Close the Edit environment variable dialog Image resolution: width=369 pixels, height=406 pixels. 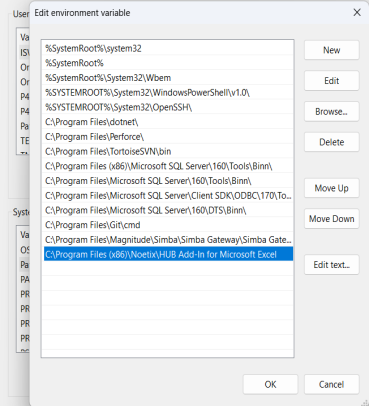point(357,13)
